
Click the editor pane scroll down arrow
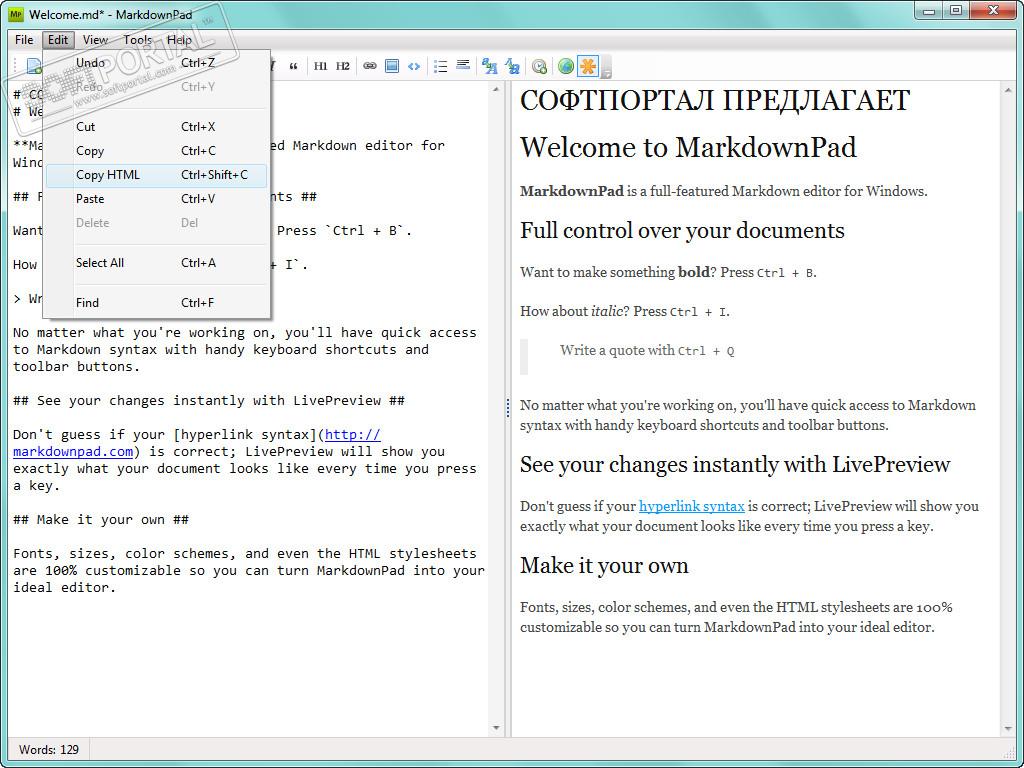click(x=496, y=728)
